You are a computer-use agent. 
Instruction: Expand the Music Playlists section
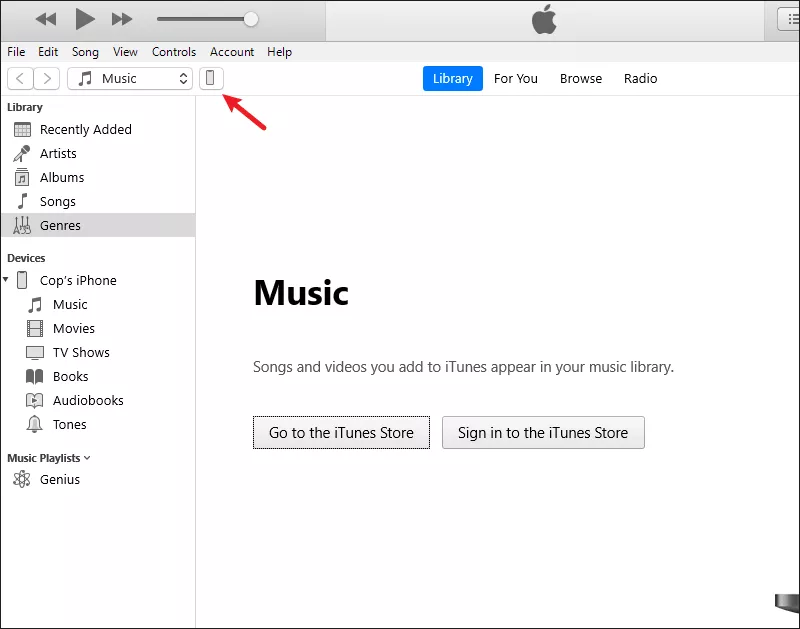click(86, 457)
